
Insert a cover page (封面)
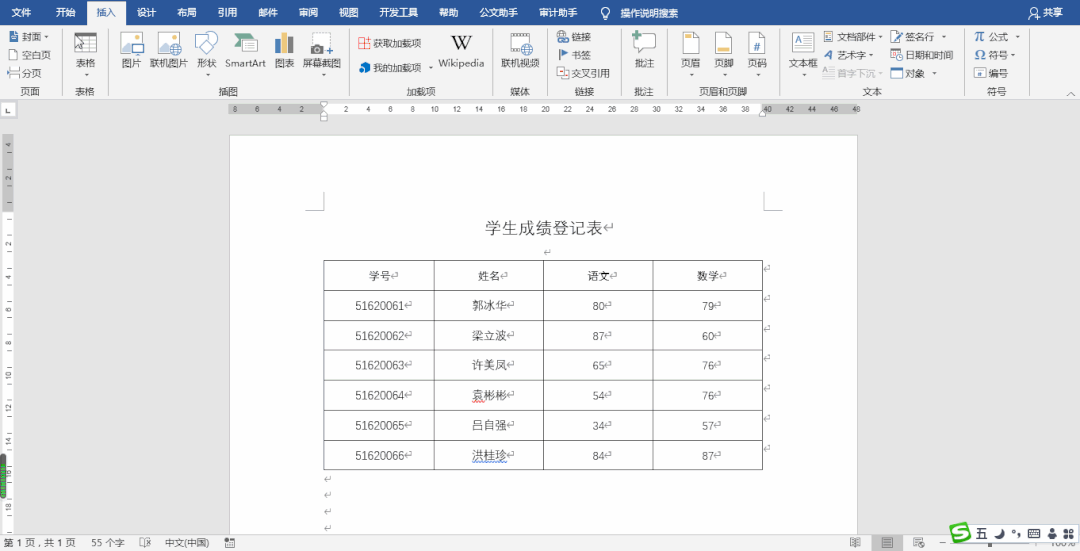pos(29,37)
